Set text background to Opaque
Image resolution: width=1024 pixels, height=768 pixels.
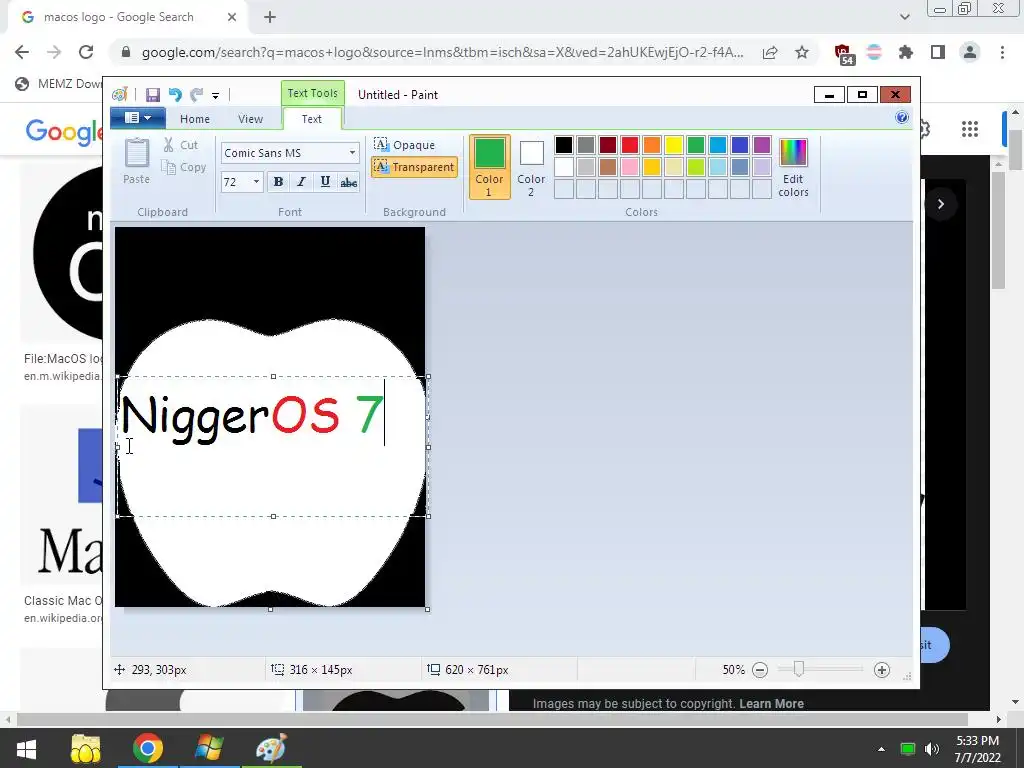coord(404,144)
